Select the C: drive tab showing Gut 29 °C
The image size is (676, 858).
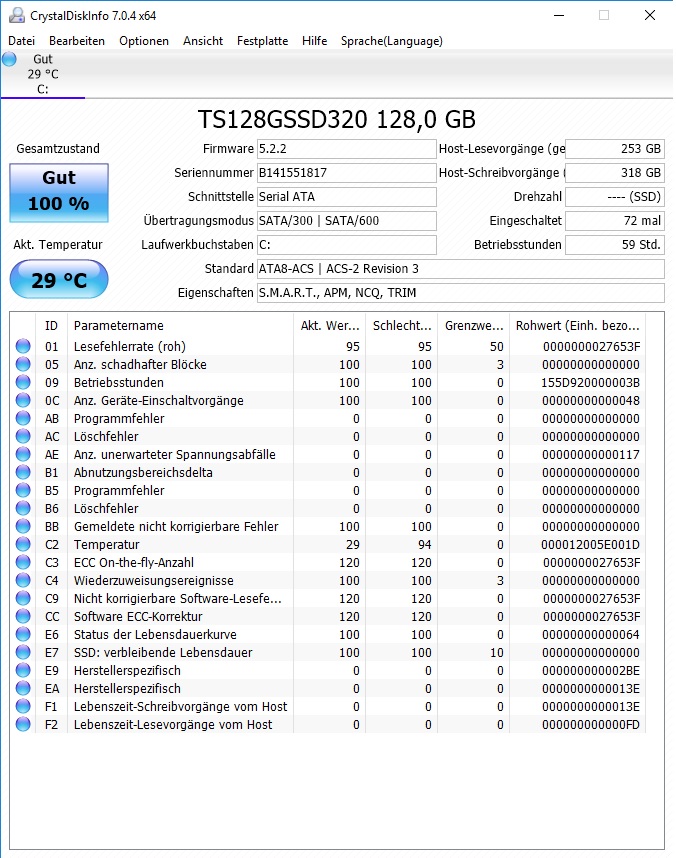(x=43, y=74)
